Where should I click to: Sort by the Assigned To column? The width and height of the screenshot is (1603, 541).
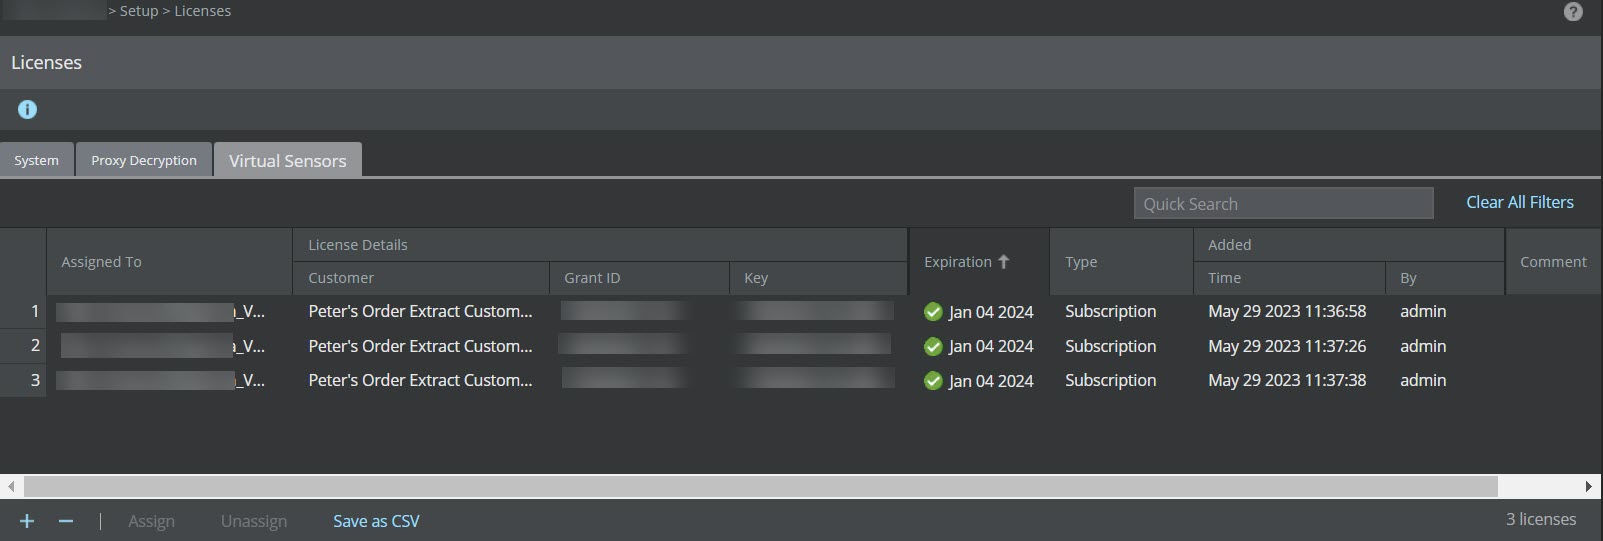[169, 261]
